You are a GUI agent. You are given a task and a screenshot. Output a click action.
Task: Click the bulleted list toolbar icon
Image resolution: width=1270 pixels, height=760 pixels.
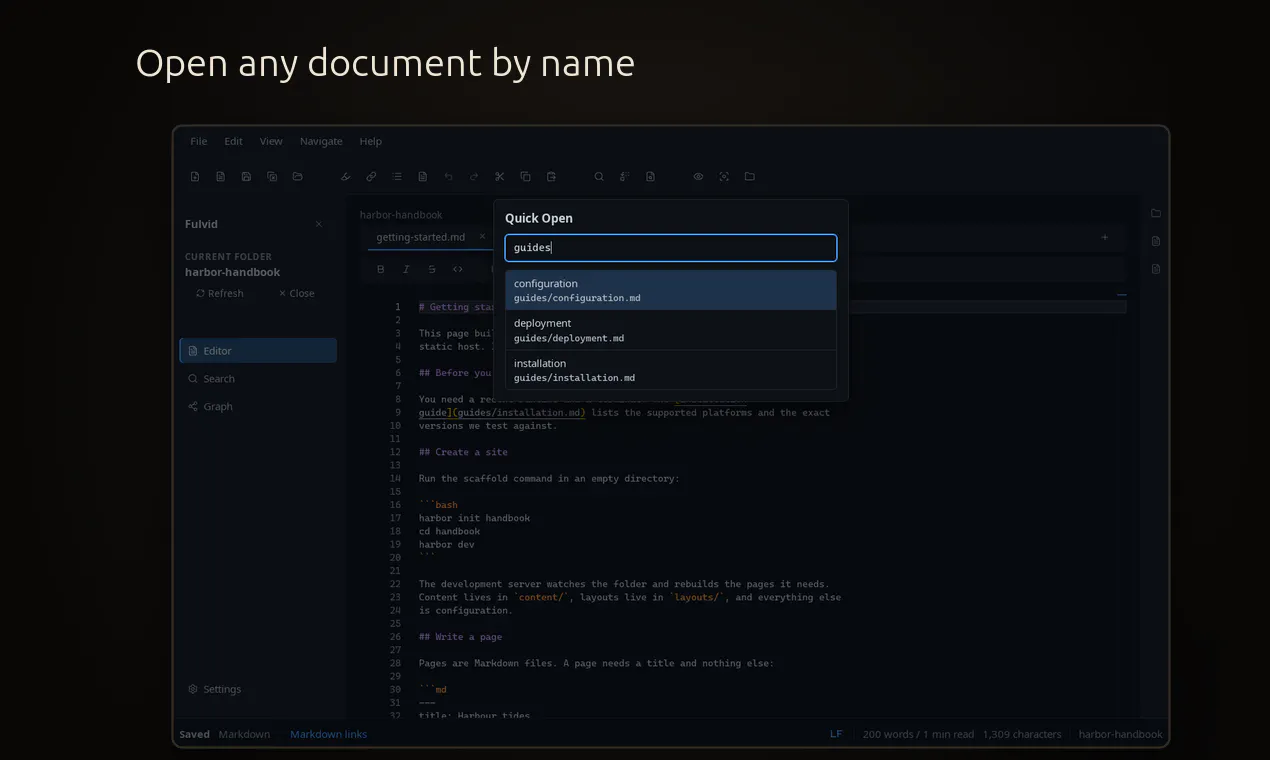point(397,177)
